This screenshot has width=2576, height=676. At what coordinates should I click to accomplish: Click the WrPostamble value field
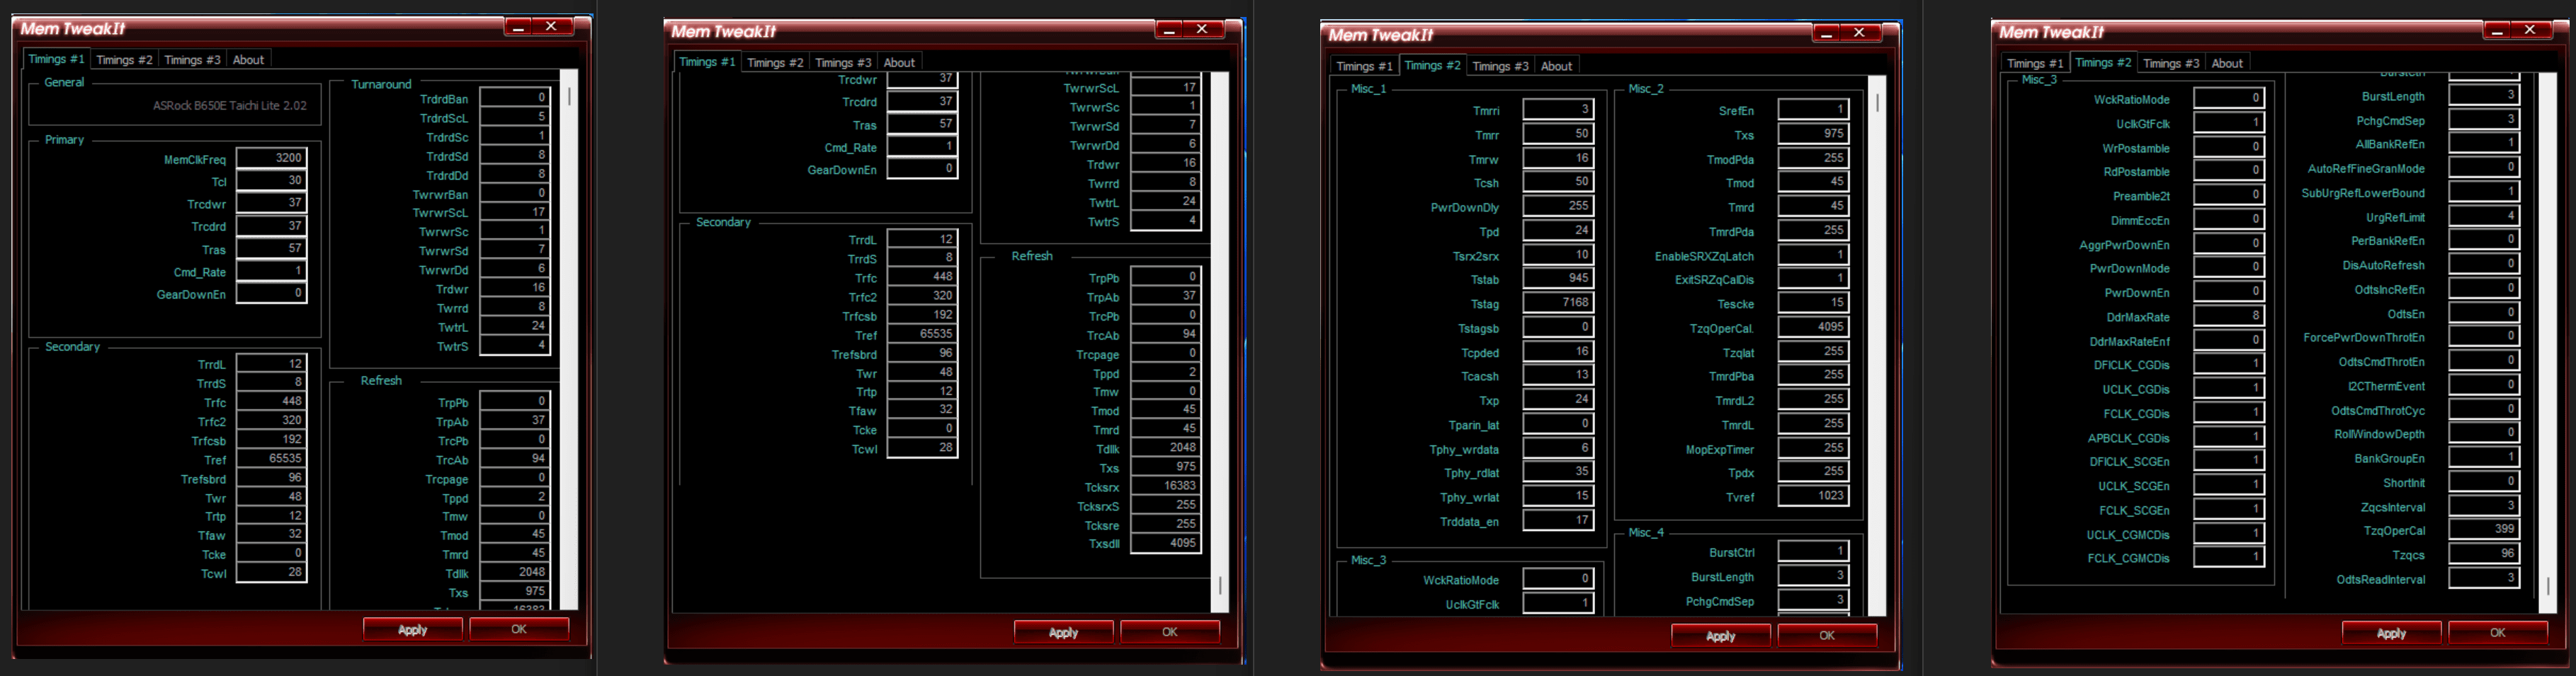[x=2229, y=147]
